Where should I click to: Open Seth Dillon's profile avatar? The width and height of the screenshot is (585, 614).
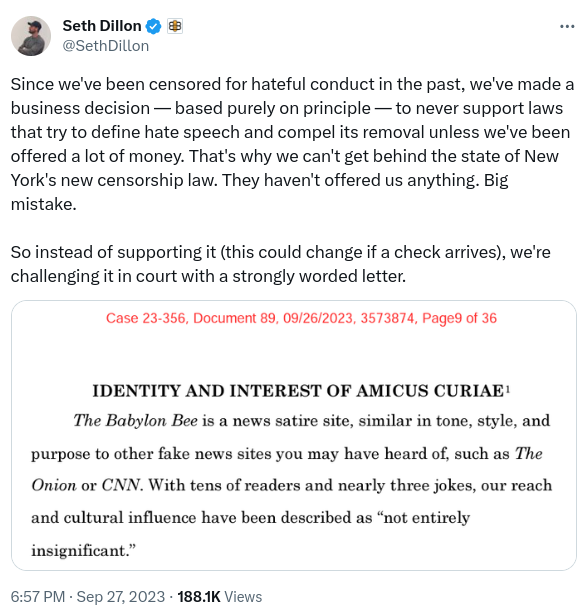(31, 36)
